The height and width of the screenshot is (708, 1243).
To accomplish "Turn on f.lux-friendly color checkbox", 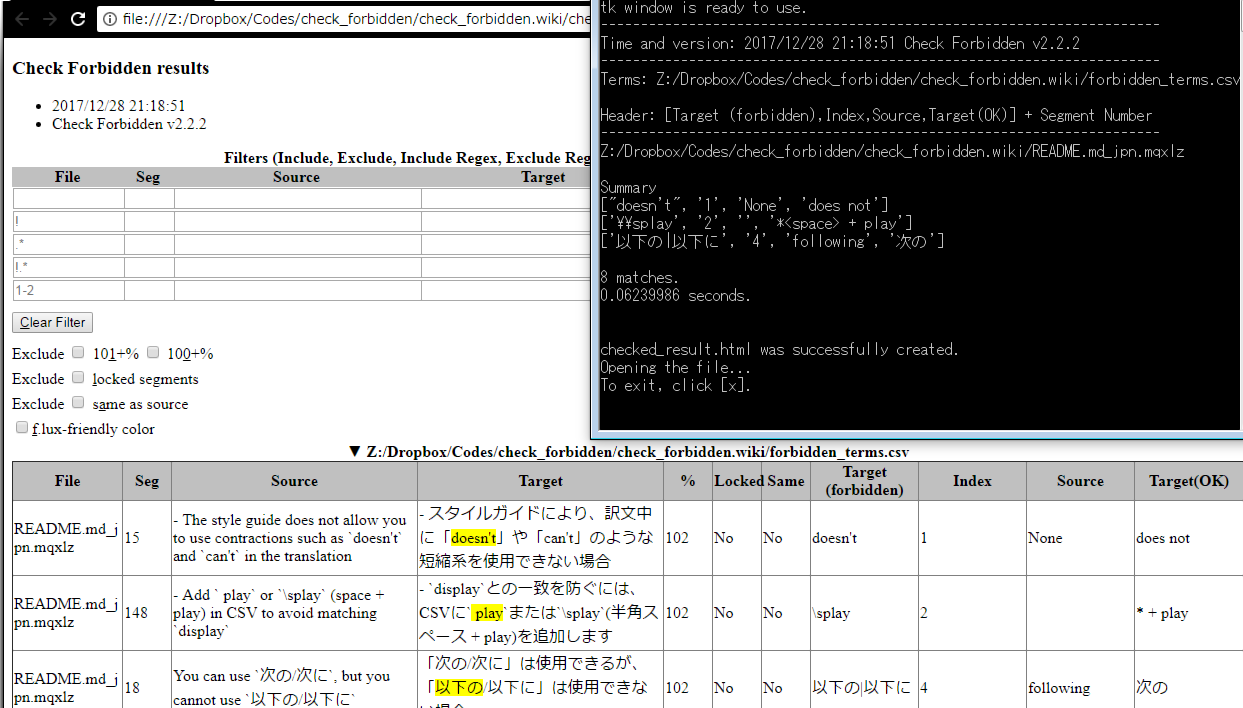I will coord(22,428).
